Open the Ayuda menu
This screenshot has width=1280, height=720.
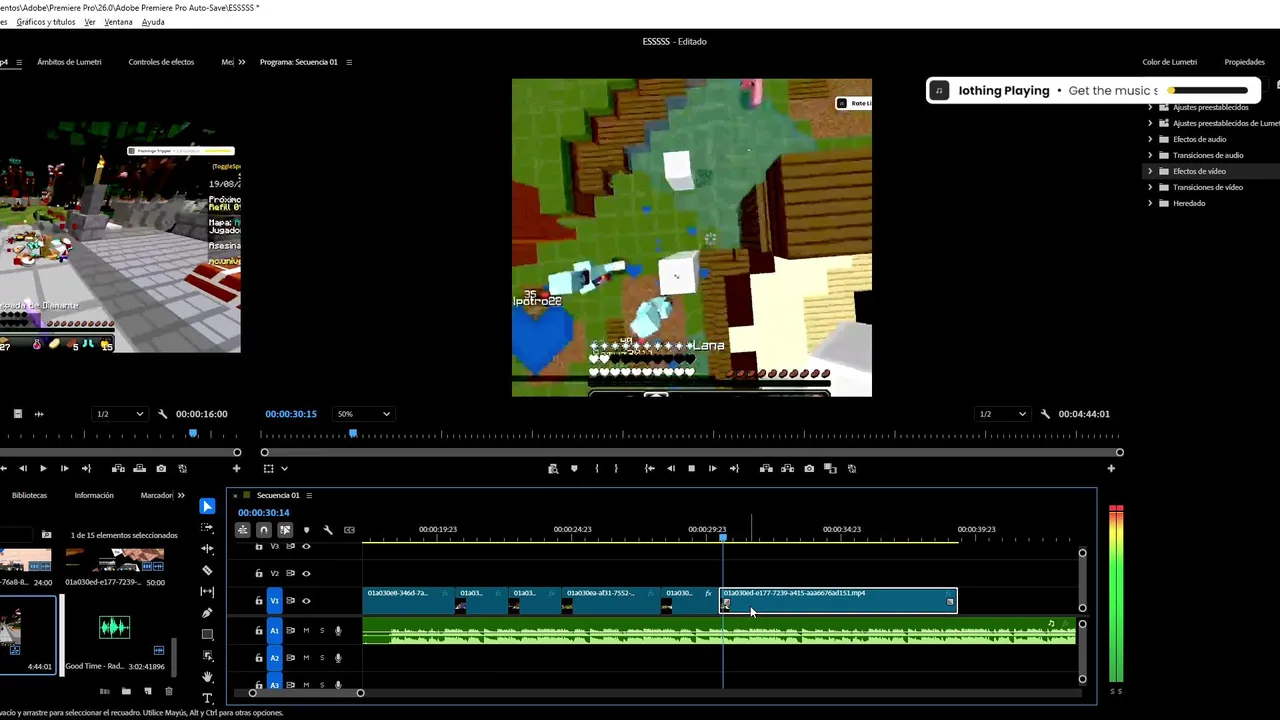click(x=153, y=22)
